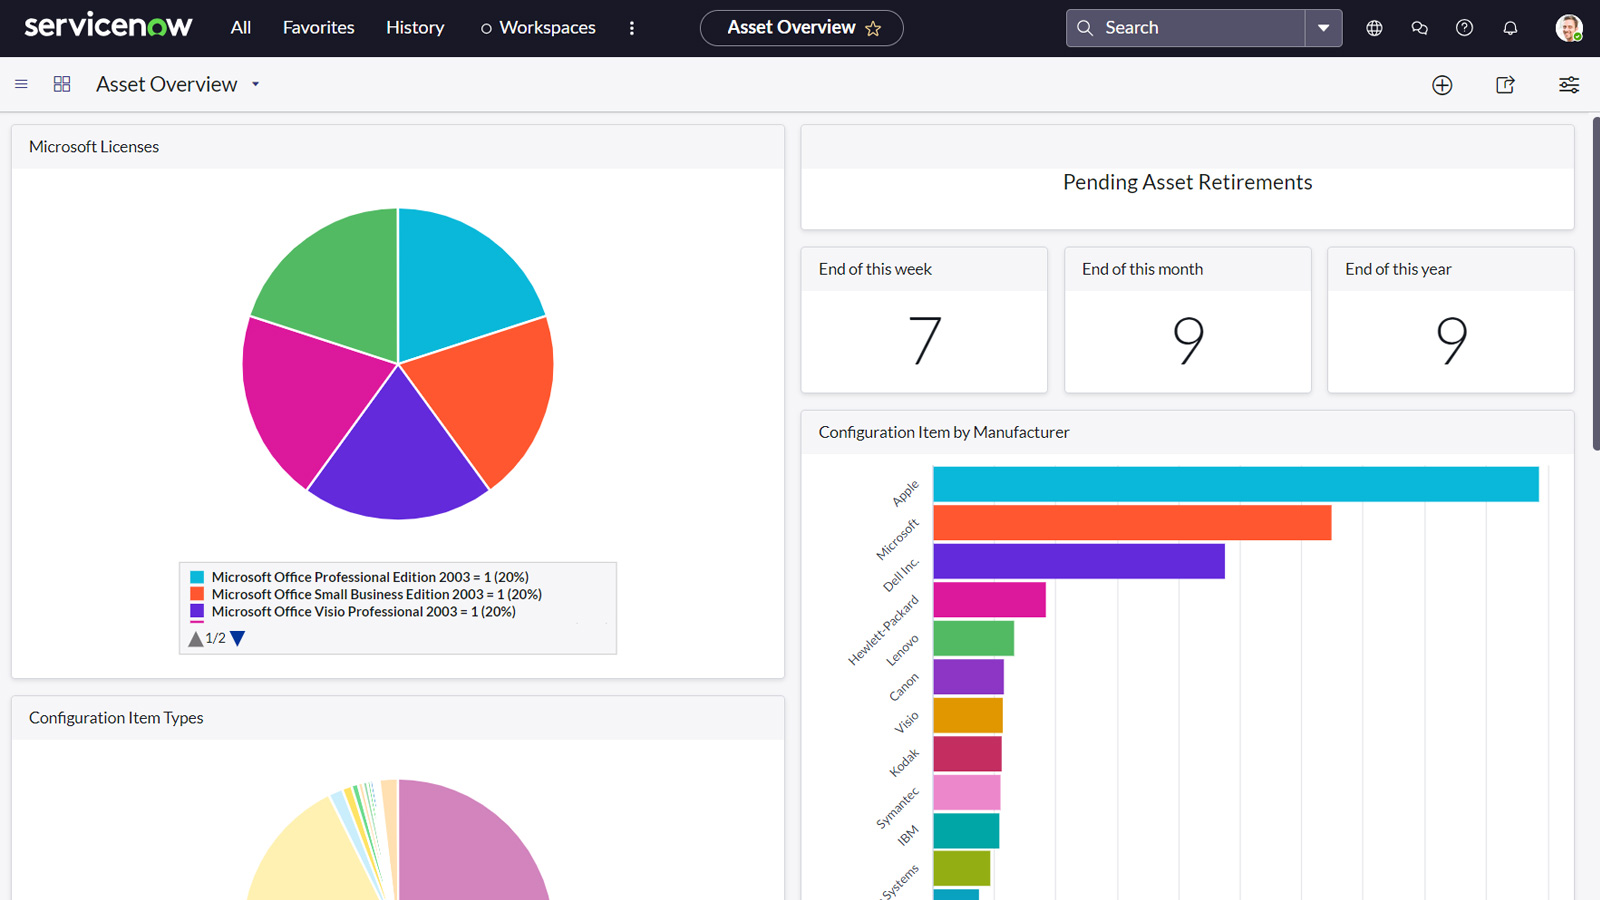Screen dimensions: 1600x900
Task: Expand the Asset Overview dashboard dropdown
Action: click(256, 84)
